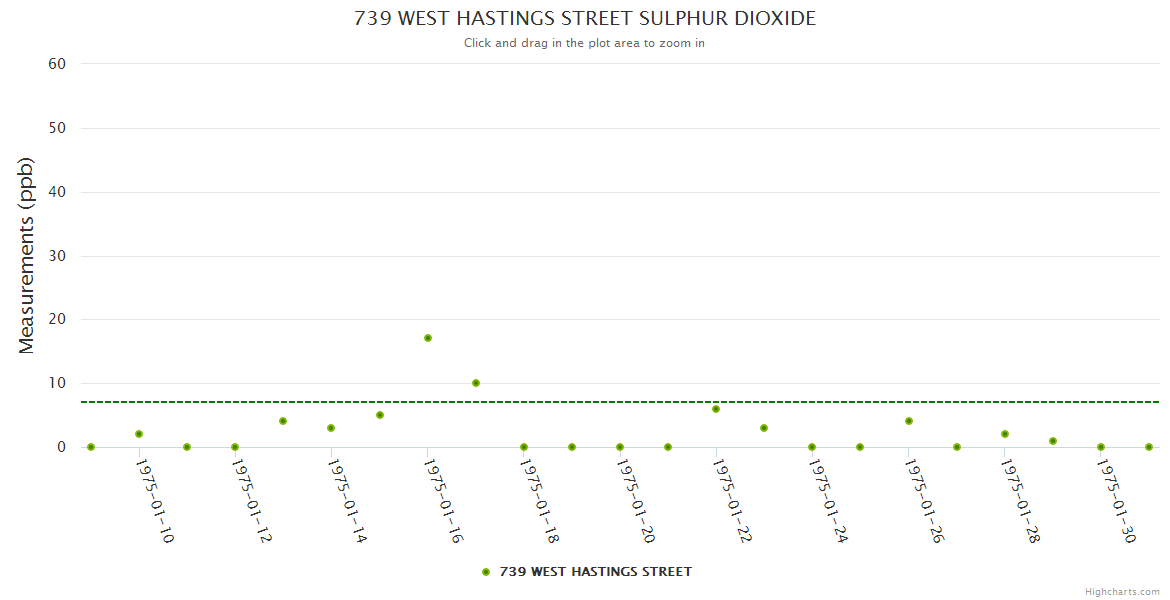1170x600 pixels.
Task: Click the 1975-01-20 x-axis date label
Action: (x=636, y=501)
